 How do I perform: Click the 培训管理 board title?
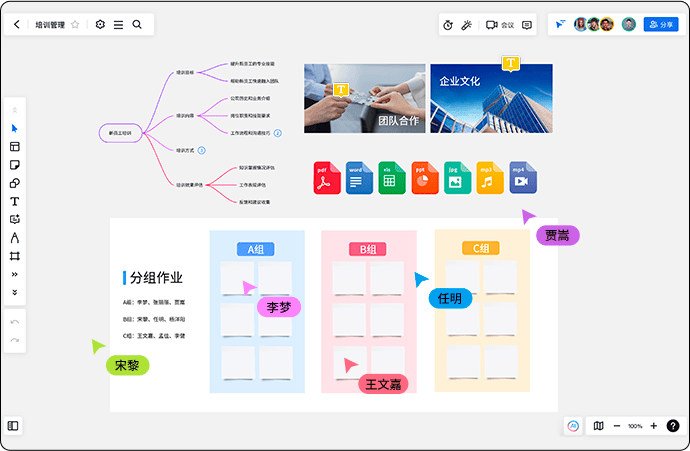coord(50,25)
